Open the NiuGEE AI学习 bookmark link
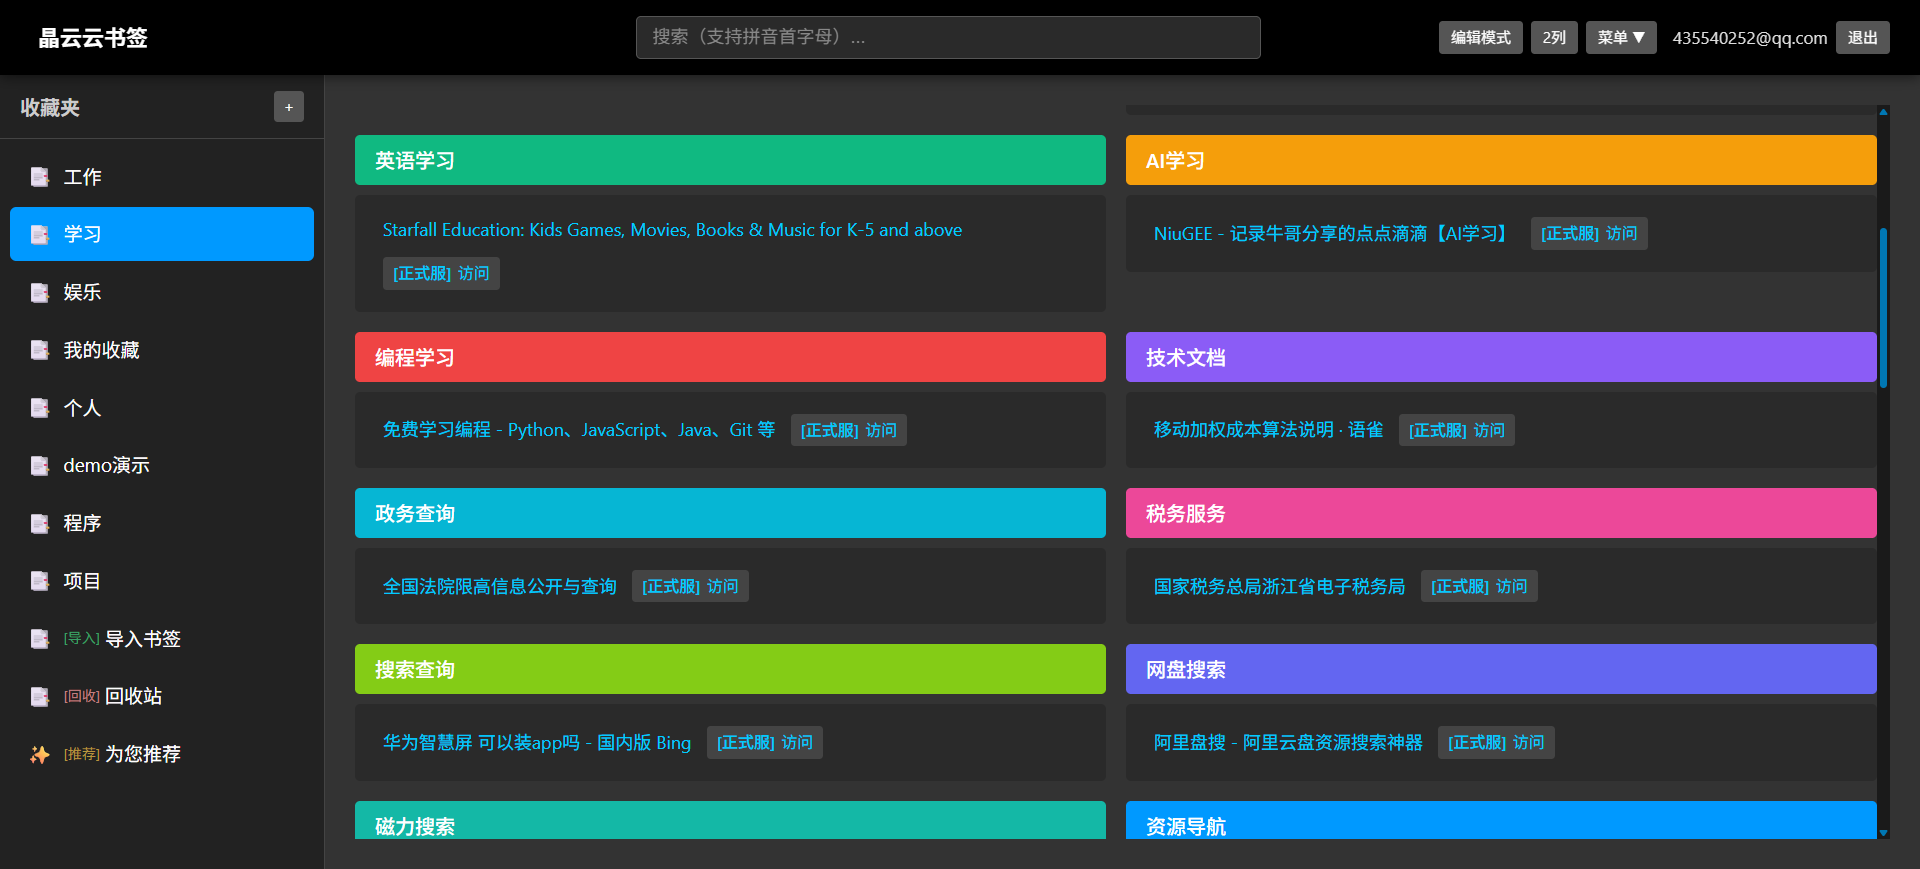 [1332, 233]
